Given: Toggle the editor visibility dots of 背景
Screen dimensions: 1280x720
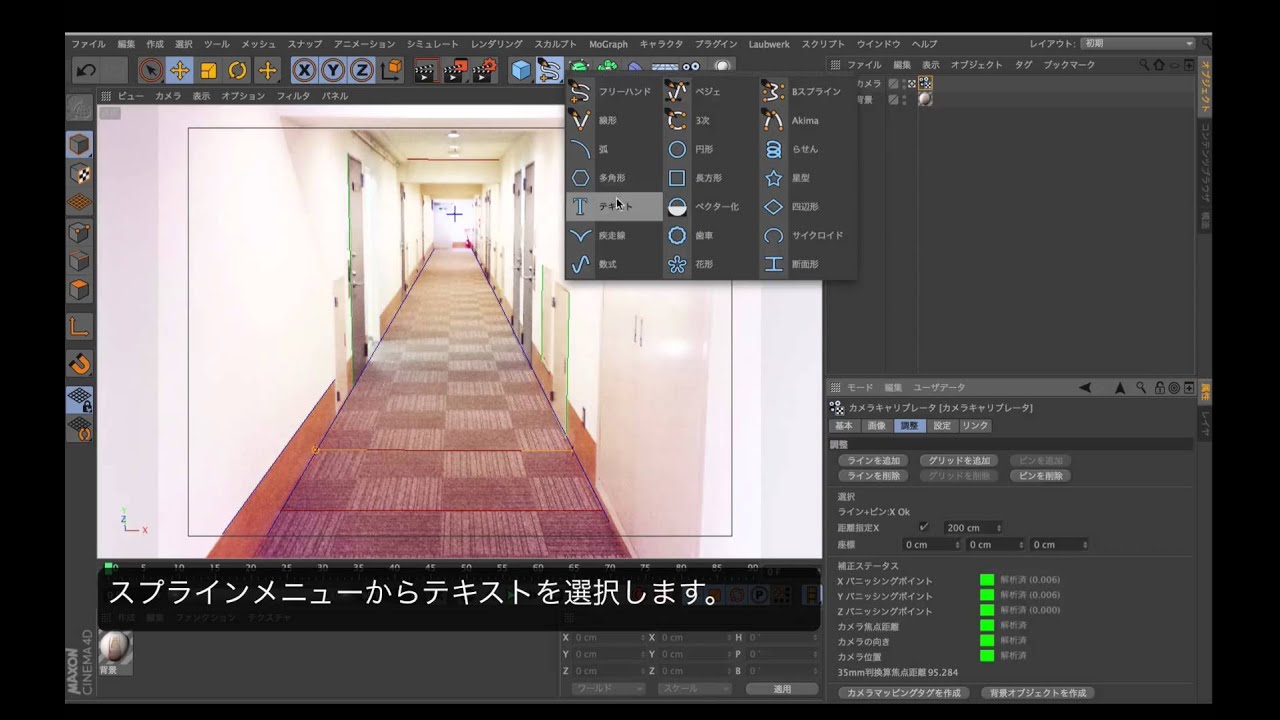Looking at the screenshot, I should pyautogui.click(x=905, y=100).
